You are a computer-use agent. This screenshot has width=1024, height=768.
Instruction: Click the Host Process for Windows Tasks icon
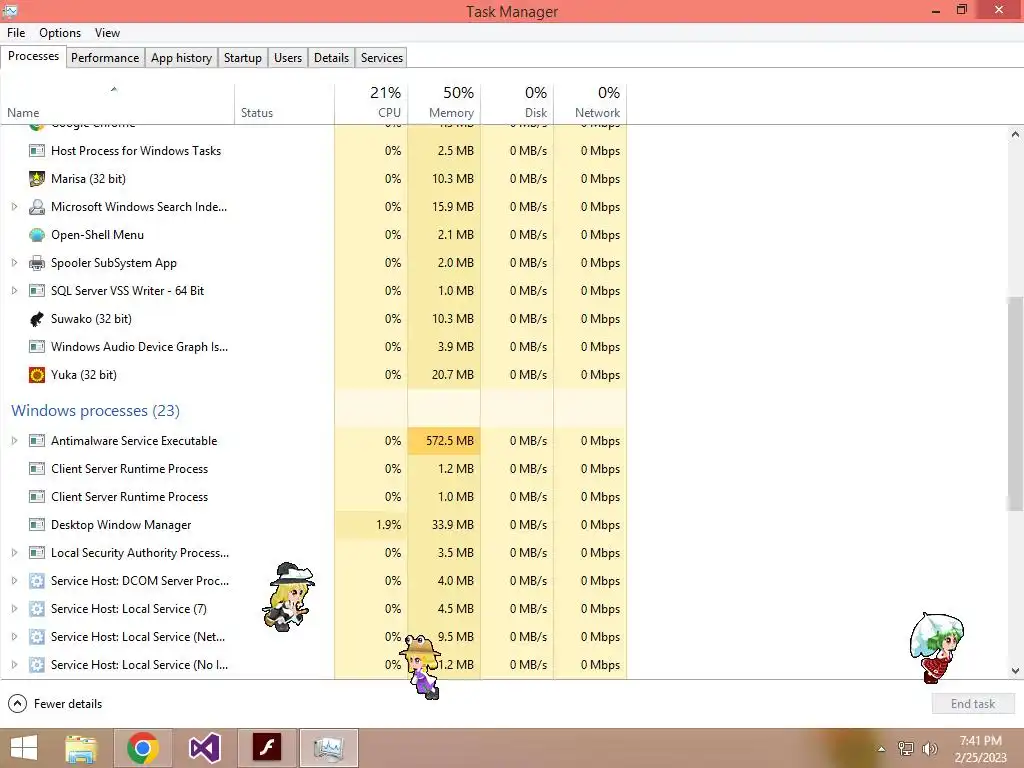click(37, 150)
